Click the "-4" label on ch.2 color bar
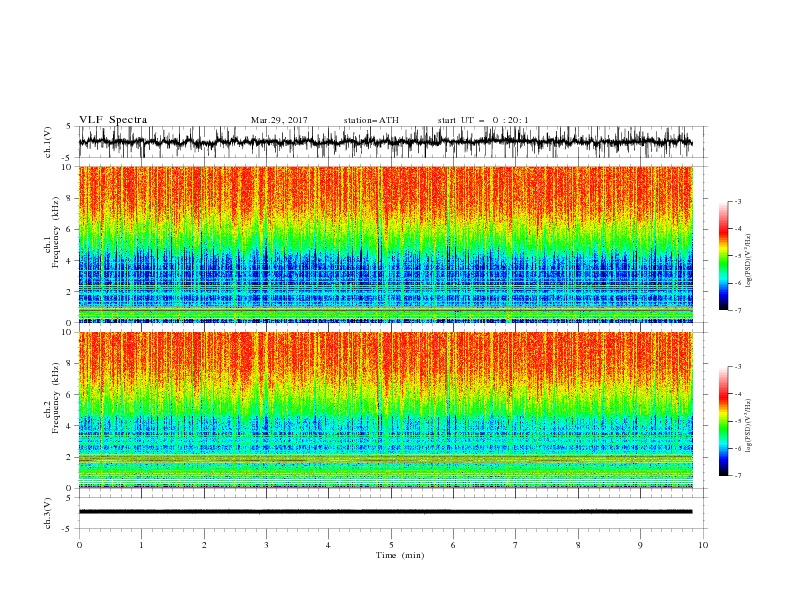792x612 pixels. [x=738, y=394]
